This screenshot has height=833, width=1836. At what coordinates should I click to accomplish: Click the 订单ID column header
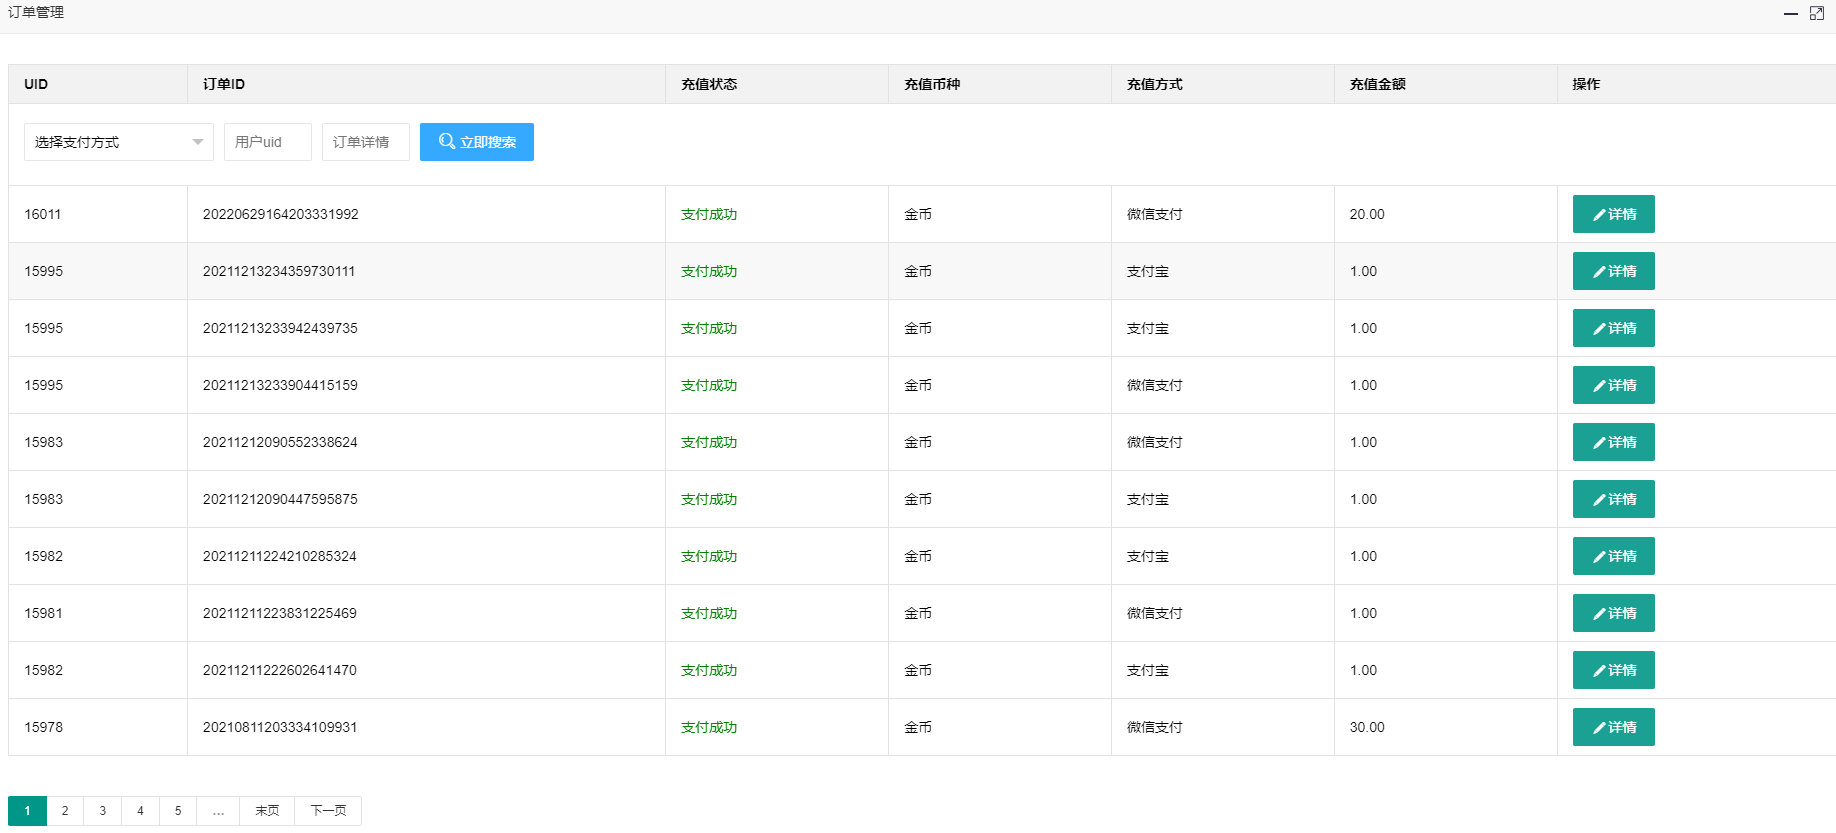(x=224, y=84)
